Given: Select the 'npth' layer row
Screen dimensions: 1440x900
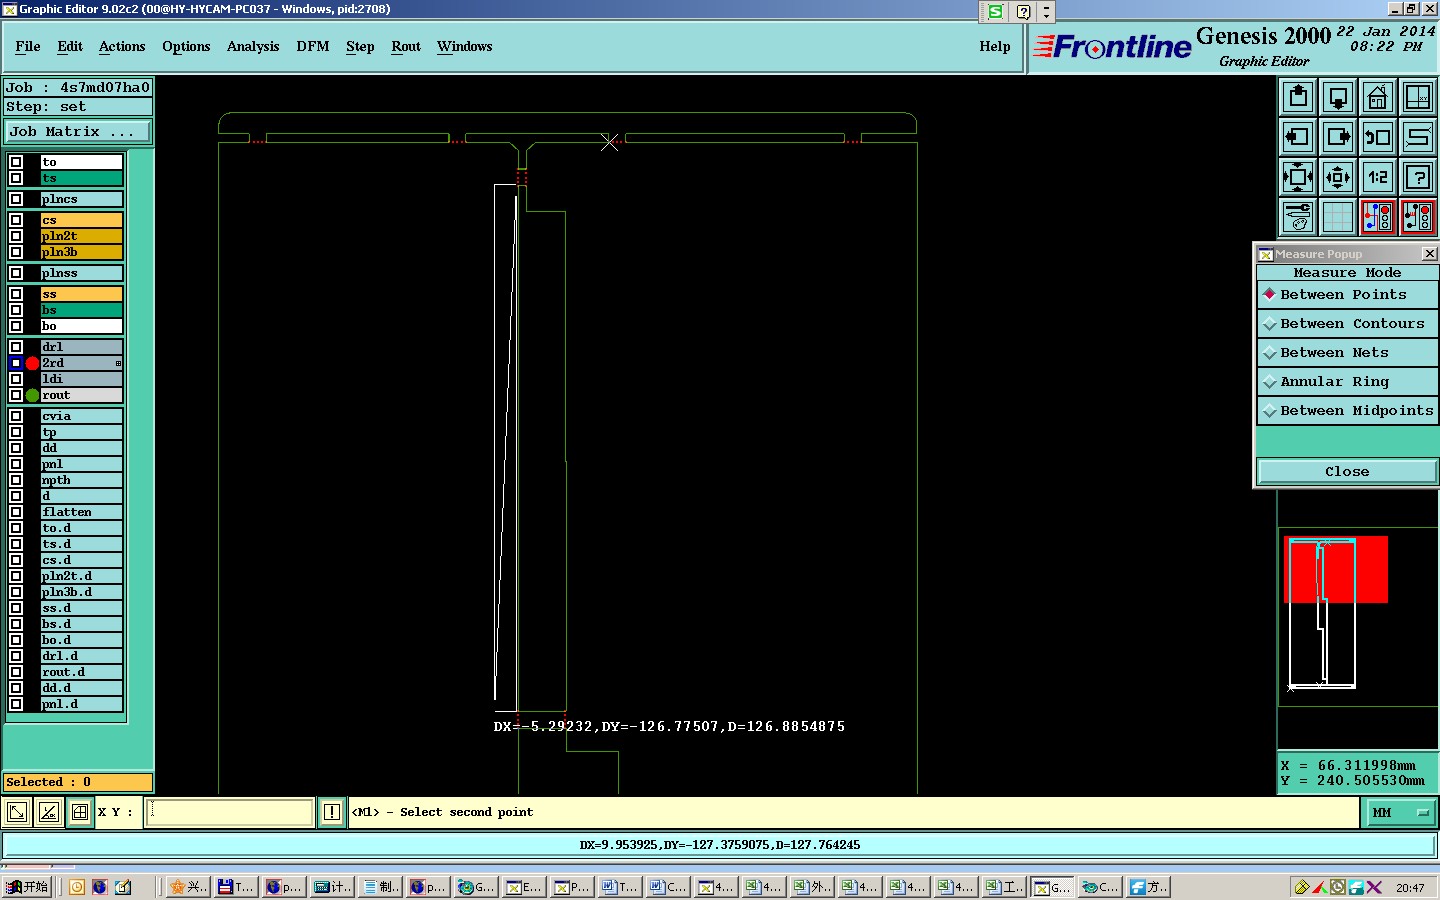Looking at the screenshot, I should pos(81,480).
